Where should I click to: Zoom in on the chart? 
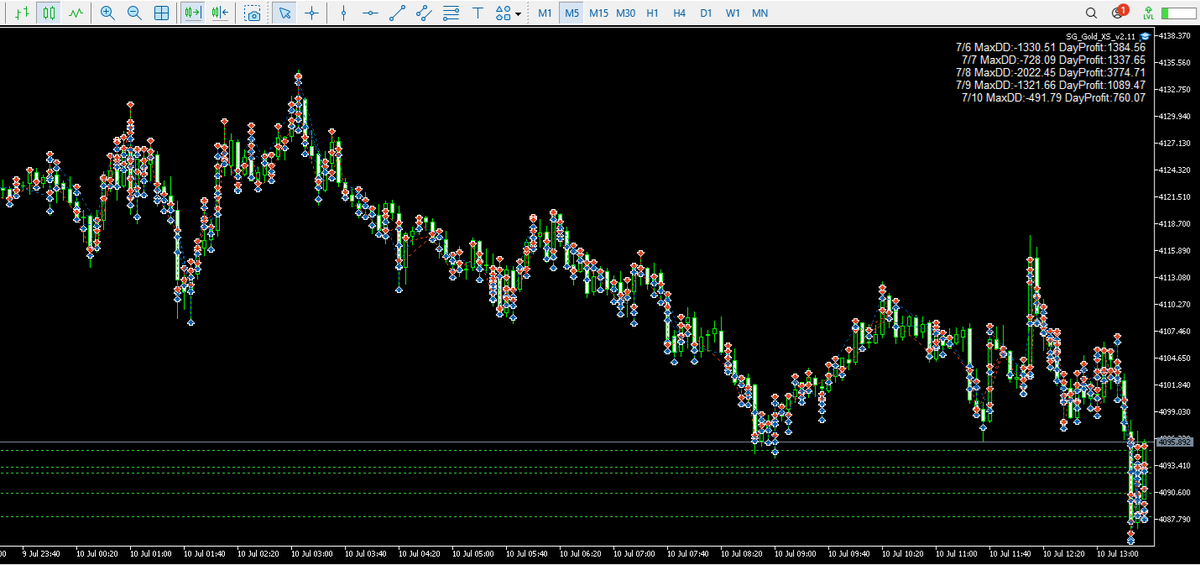click(107, 13)
